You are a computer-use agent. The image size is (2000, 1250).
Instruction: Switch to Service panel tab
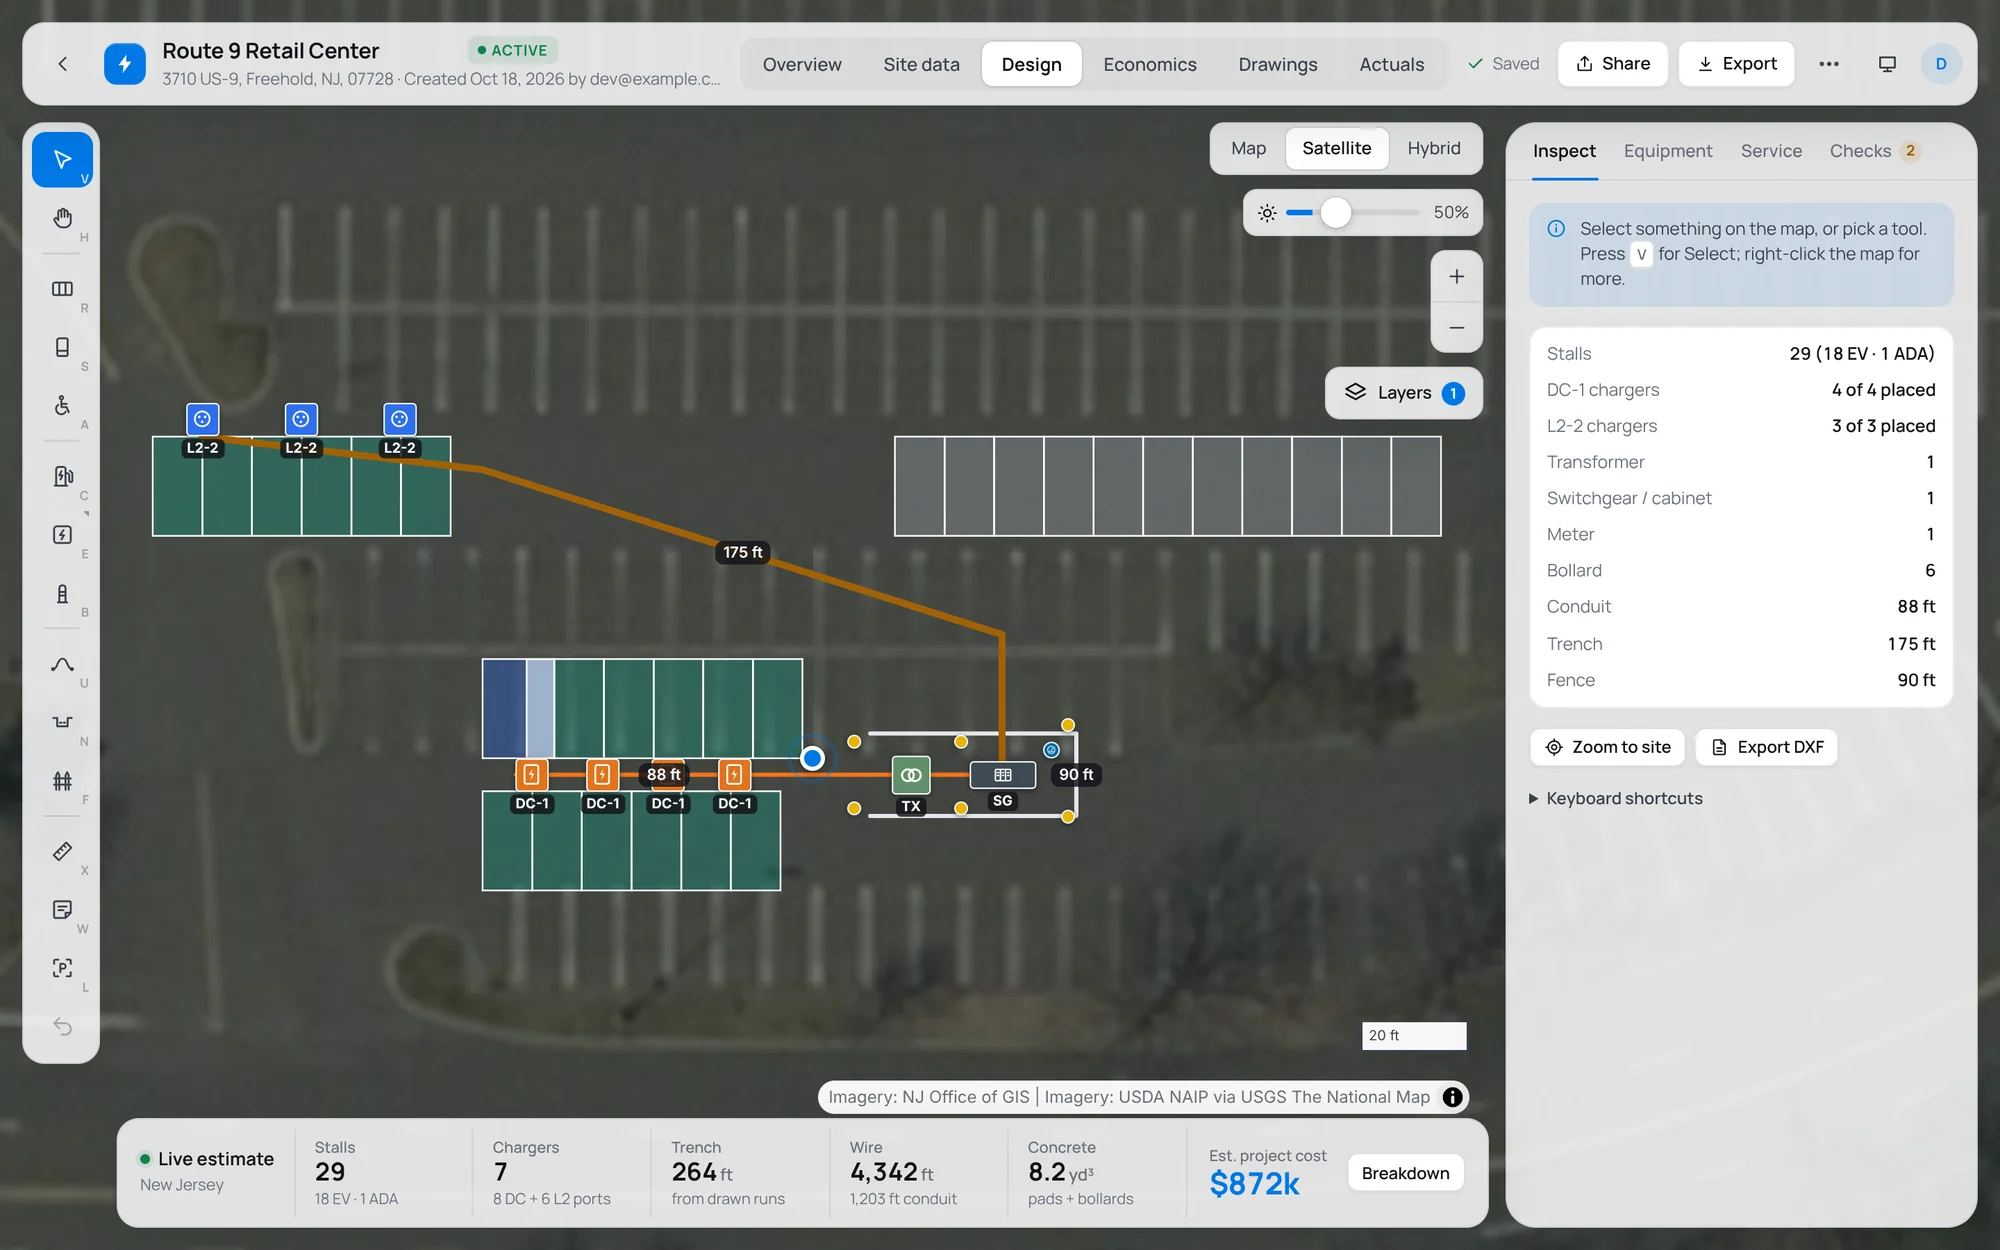pyautogui.click(x=1771, y=151)
